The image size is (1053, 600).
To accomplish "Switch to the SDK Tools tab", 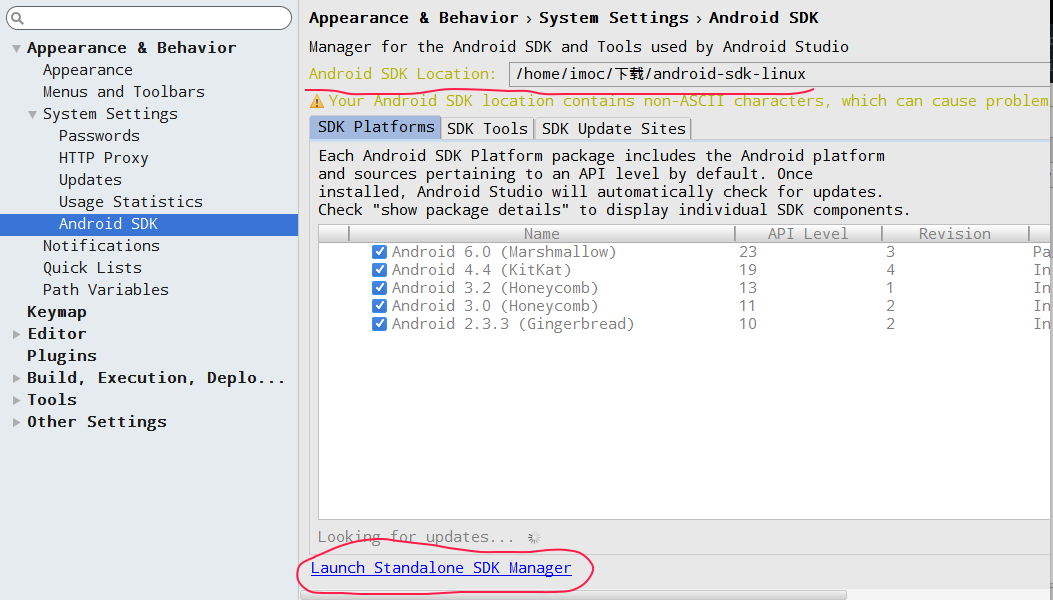I will coord(488,128).
